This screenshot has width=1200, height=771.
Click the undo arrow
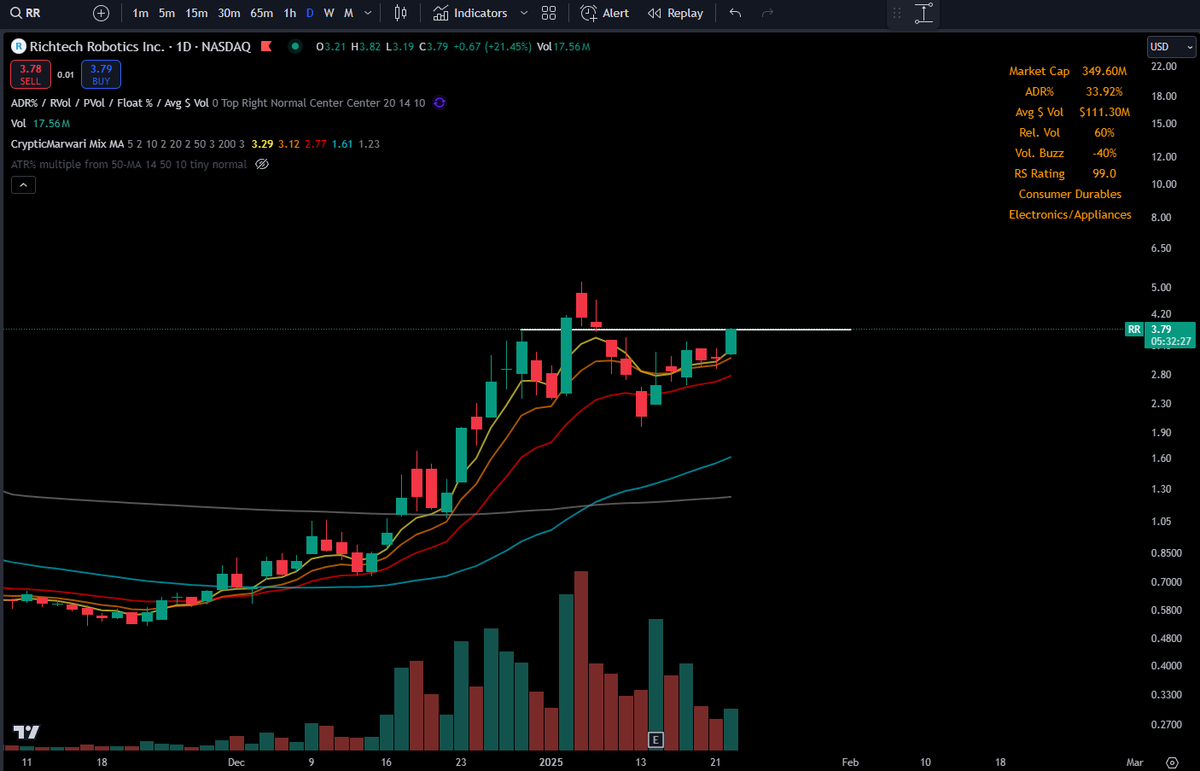(x=736, y=13)
